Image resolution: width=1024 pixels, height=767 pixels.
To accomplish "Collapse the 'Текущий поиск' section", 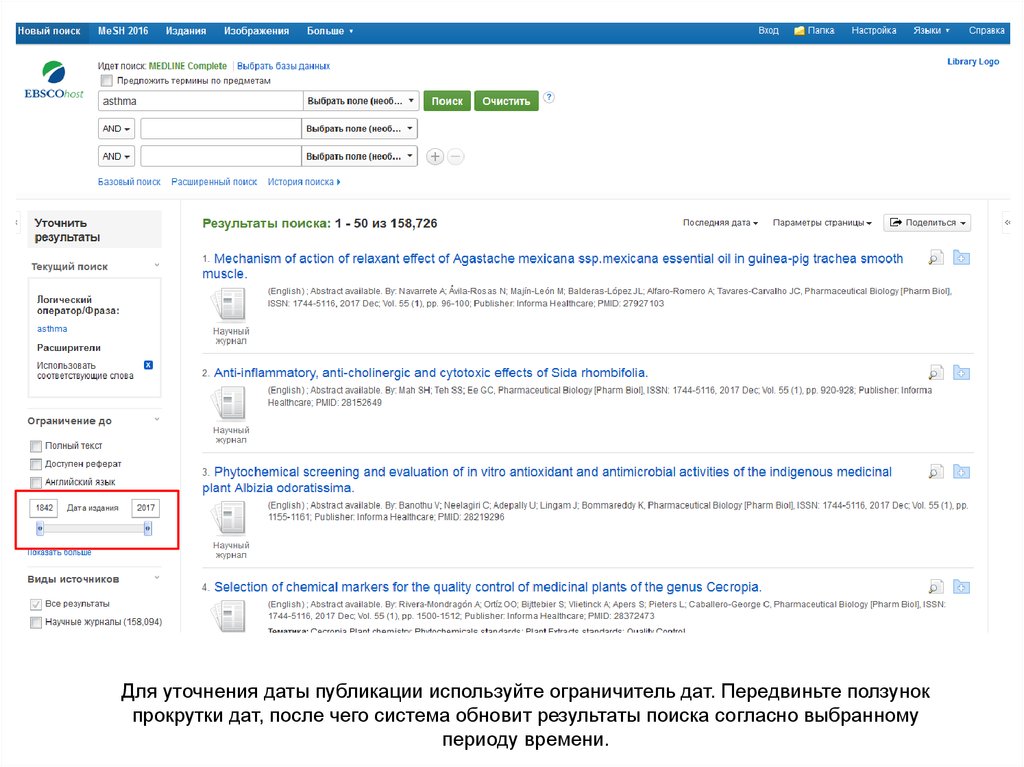I will [x=157, y=265].
